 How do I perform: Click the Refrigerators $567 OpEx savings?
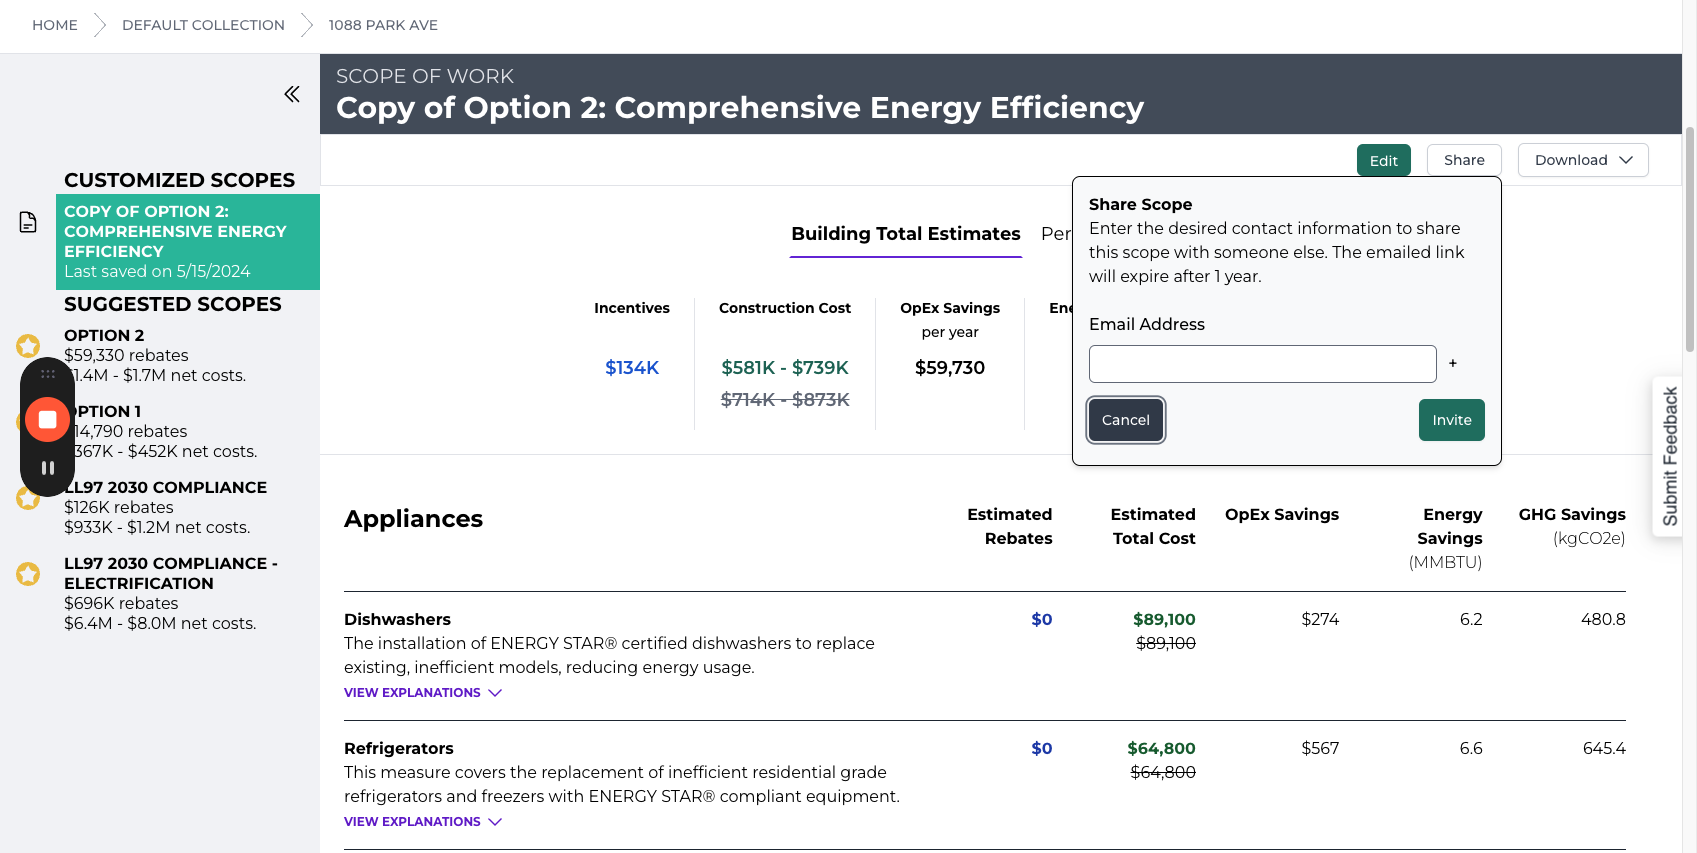(x=1320, y=749)
